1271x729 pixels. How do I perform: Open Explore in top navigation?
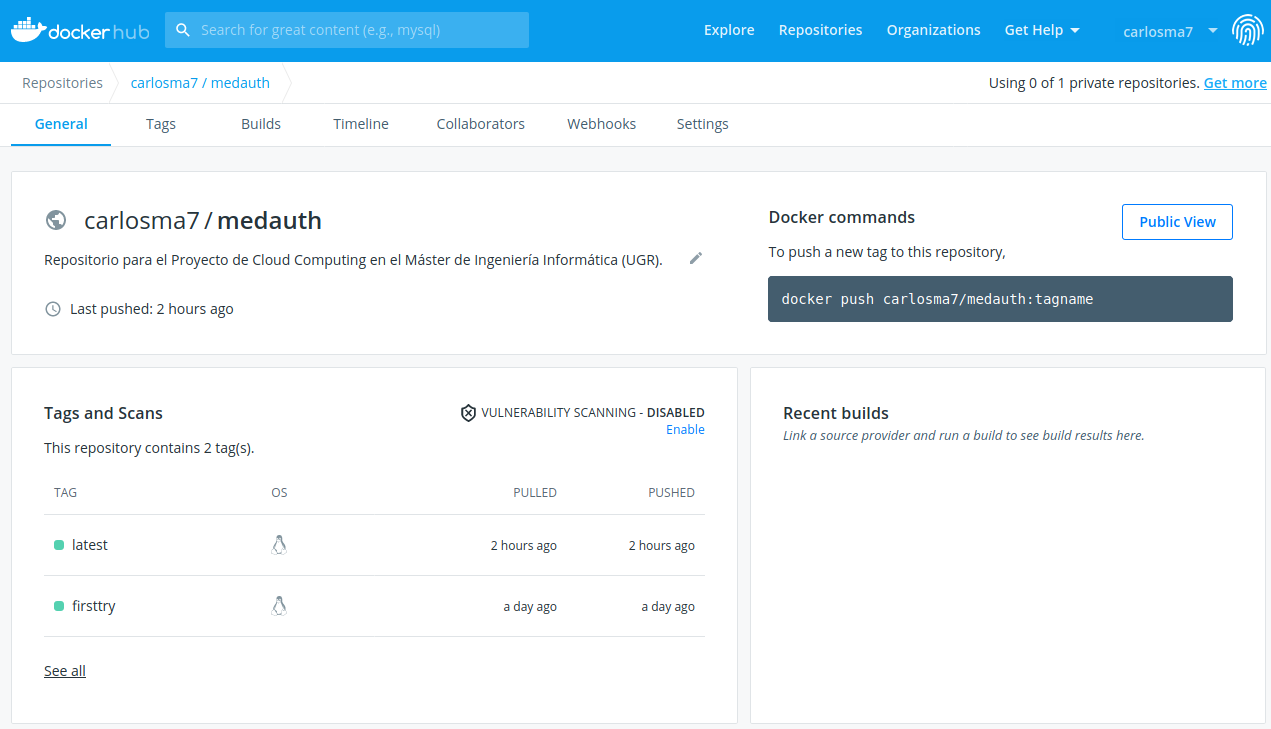[x=729, y=30]
